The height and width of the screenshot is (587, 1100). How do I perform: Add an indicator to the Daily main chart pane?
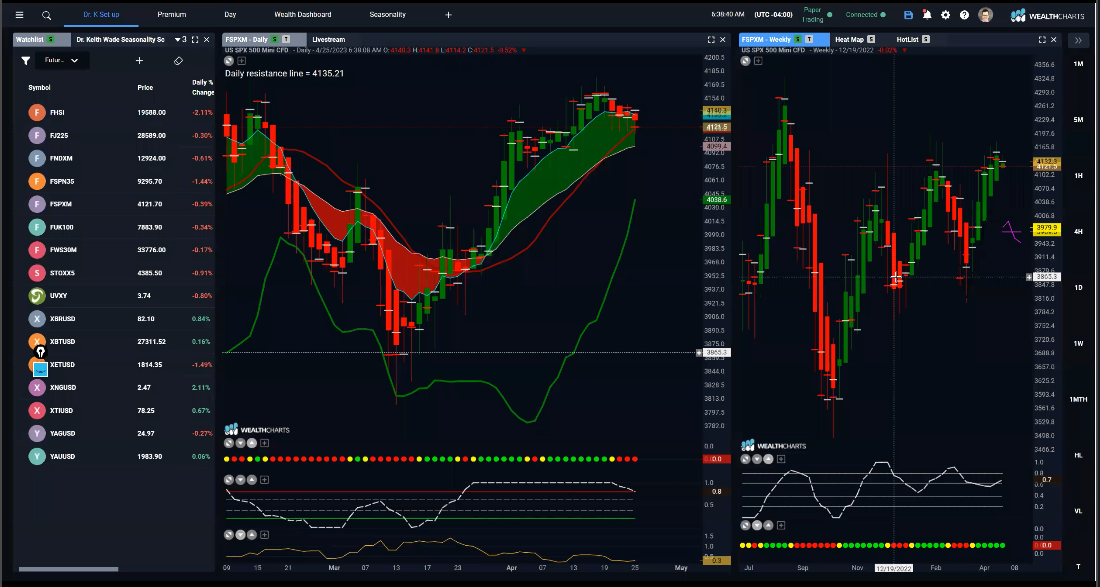click(x=241, y=61)
